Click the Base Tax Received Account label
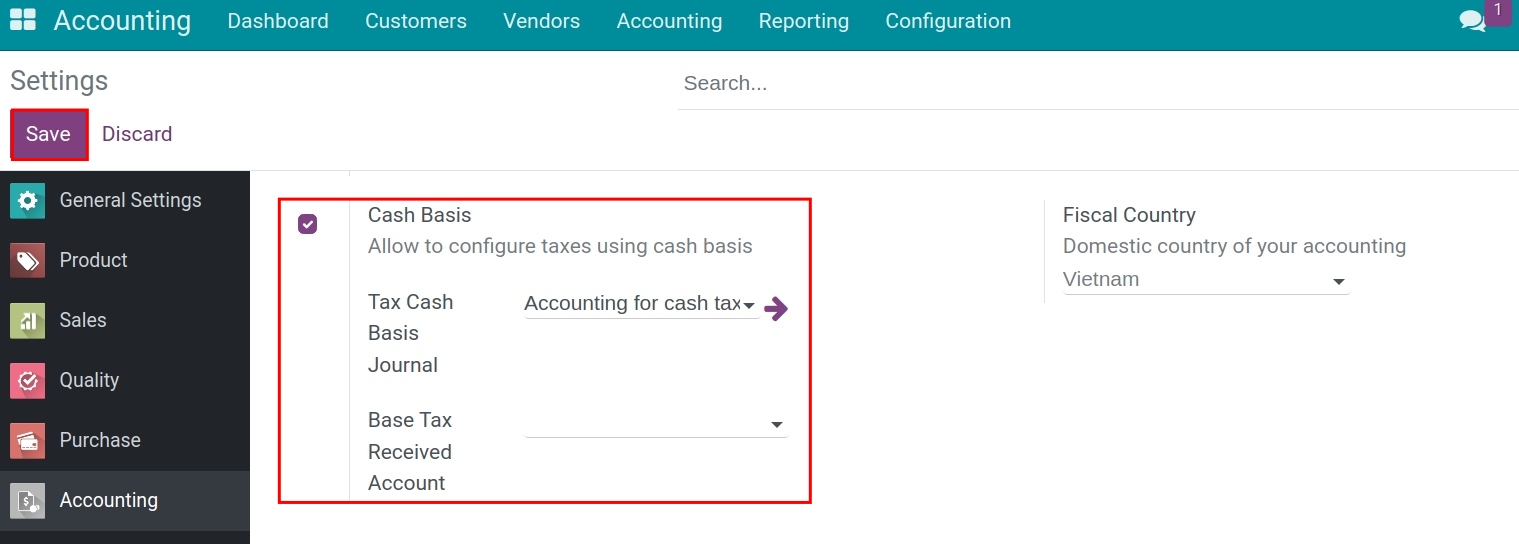The height and width of the screenshot is (544, 1519). [x=410, y=451]
